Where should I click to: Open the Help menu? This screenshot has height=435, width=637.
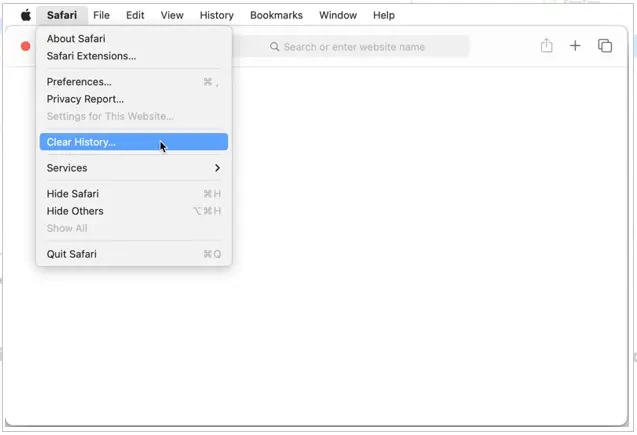point(384,15)
